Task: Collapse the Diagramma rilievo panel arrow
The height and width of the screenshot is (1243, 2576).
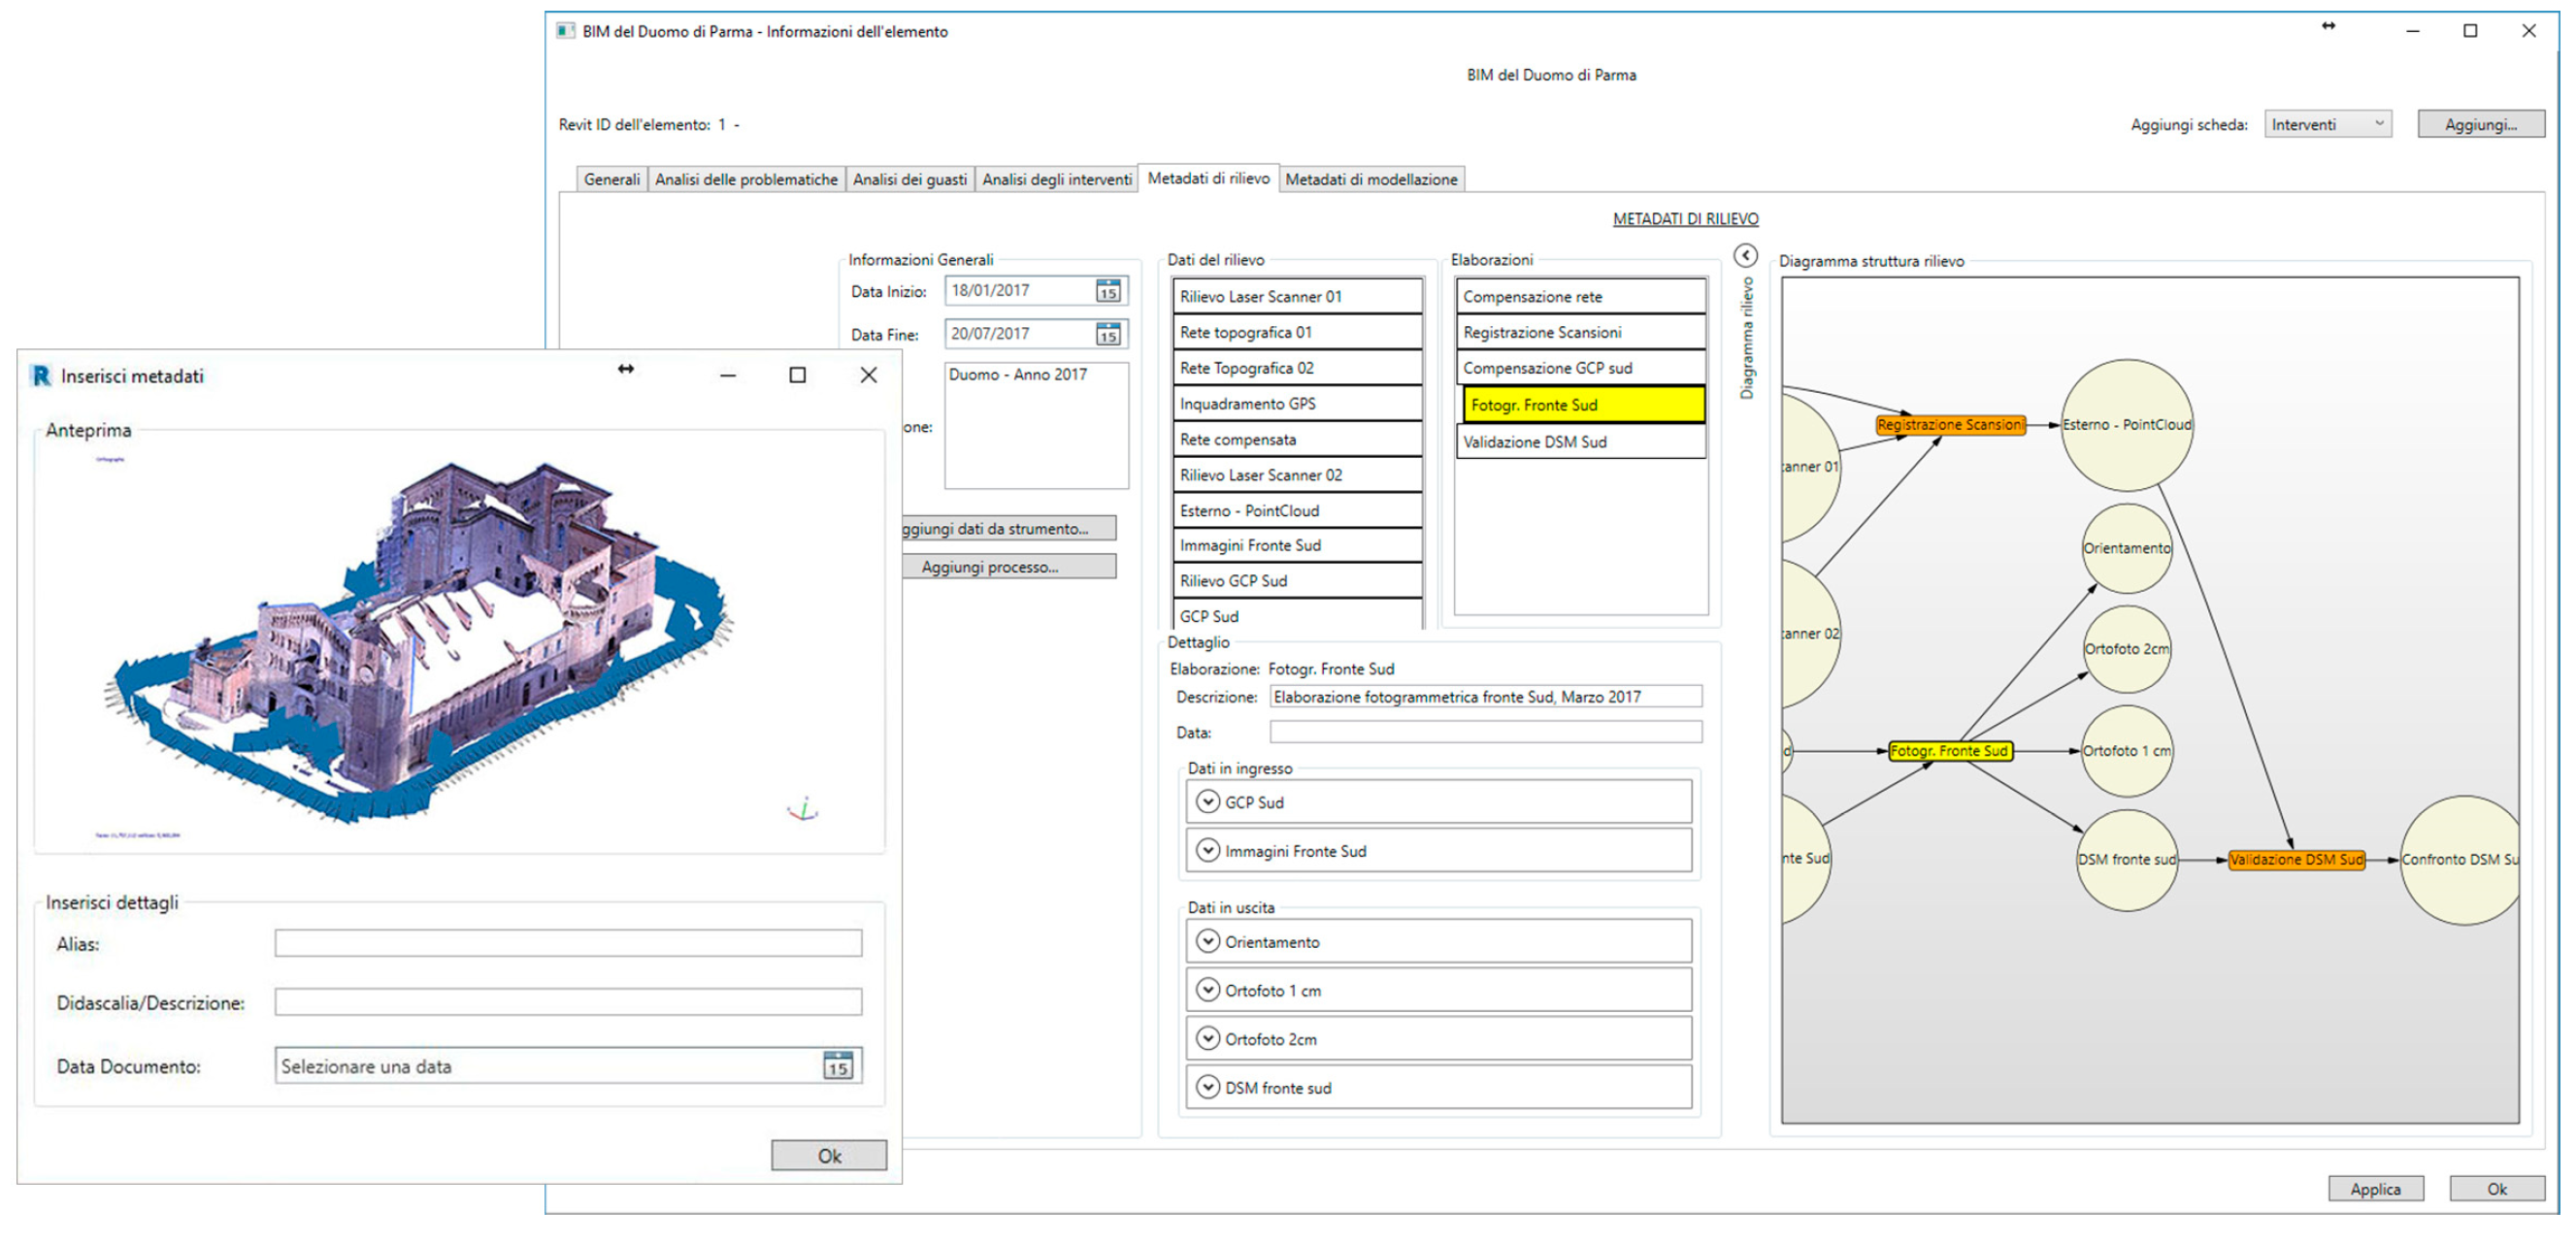Action: pos(1745,256)
